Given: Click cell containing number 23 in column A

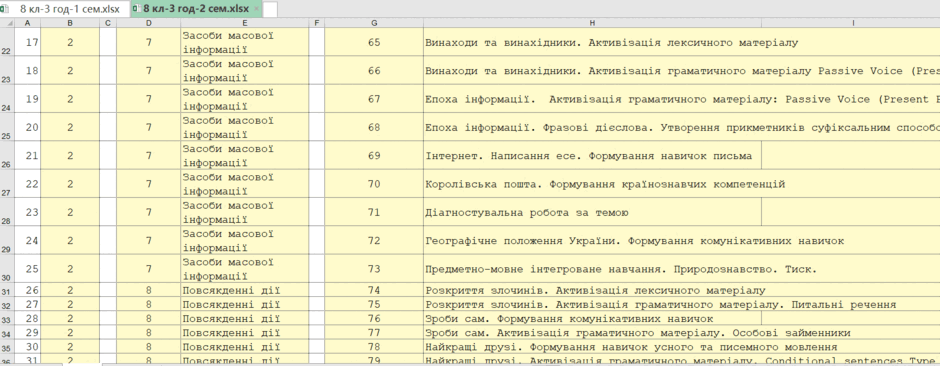Looking at the screenshot, I should [x=29, y=212].
